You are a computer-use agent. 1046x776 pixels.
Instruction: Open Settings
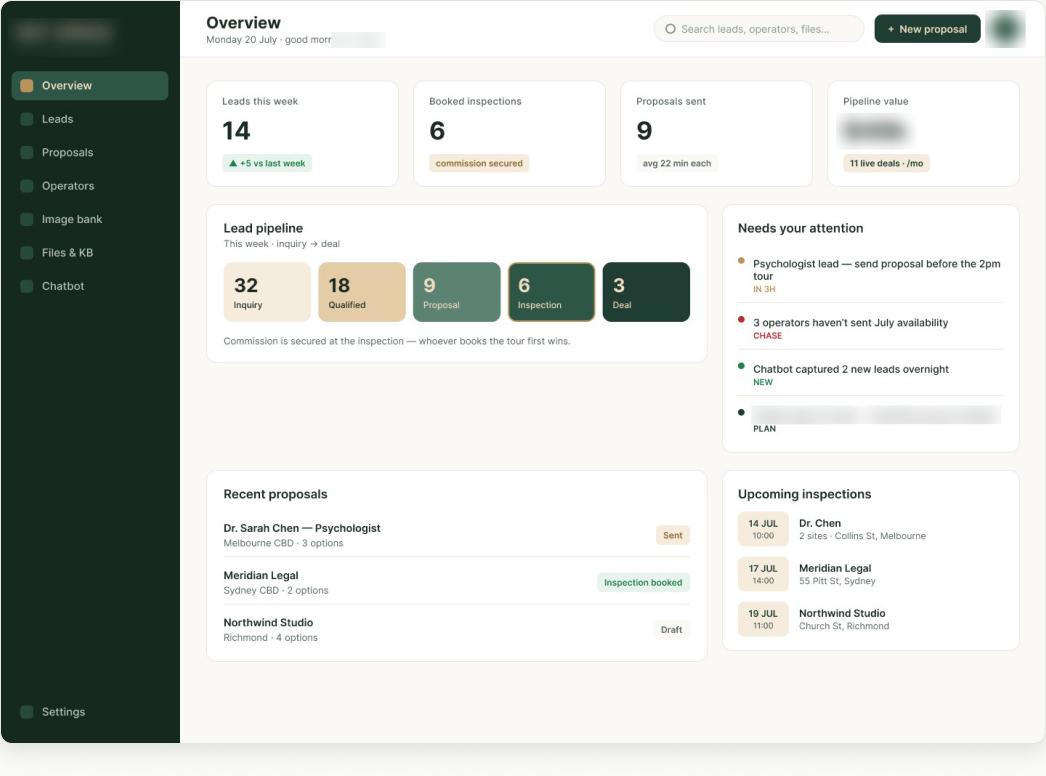point(90,711)
